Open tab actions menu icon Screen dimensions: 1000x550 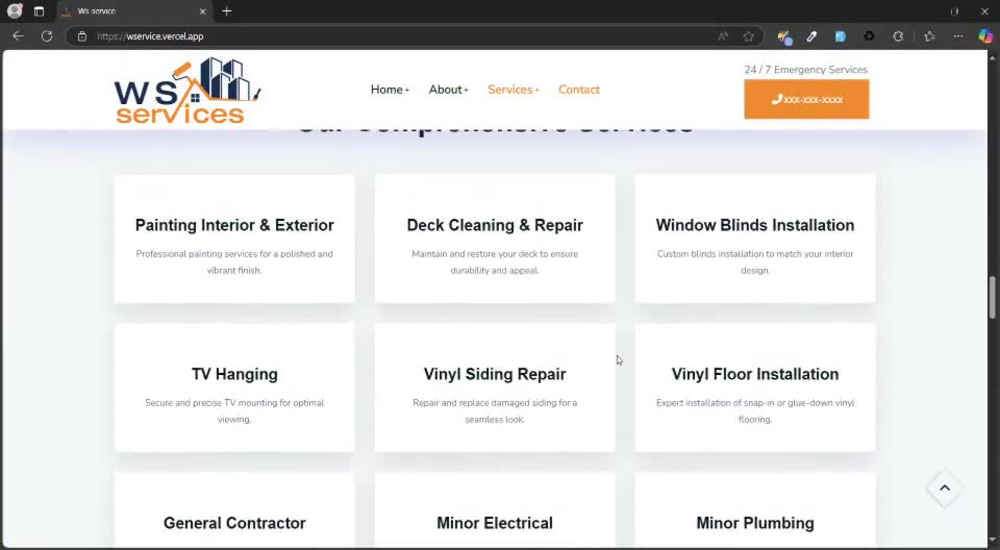tap(39, 11)
